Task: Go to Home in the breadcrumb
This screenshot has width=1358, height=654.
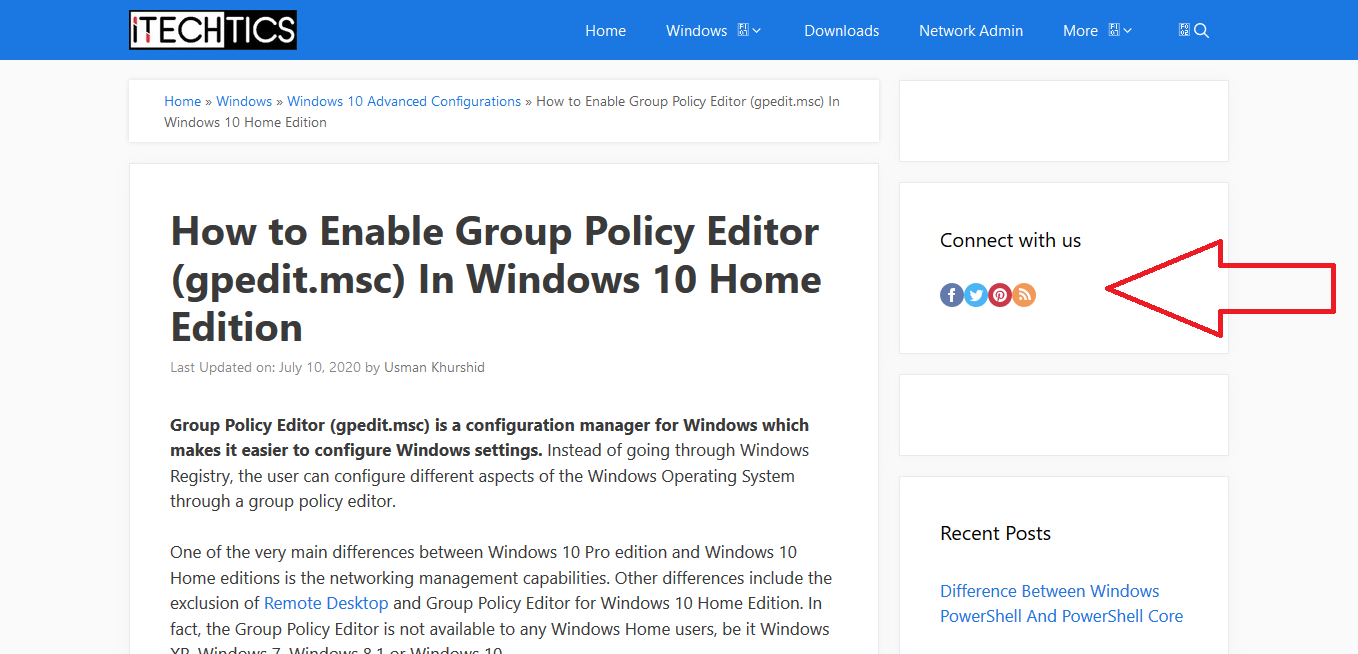Action: [183, 101]
